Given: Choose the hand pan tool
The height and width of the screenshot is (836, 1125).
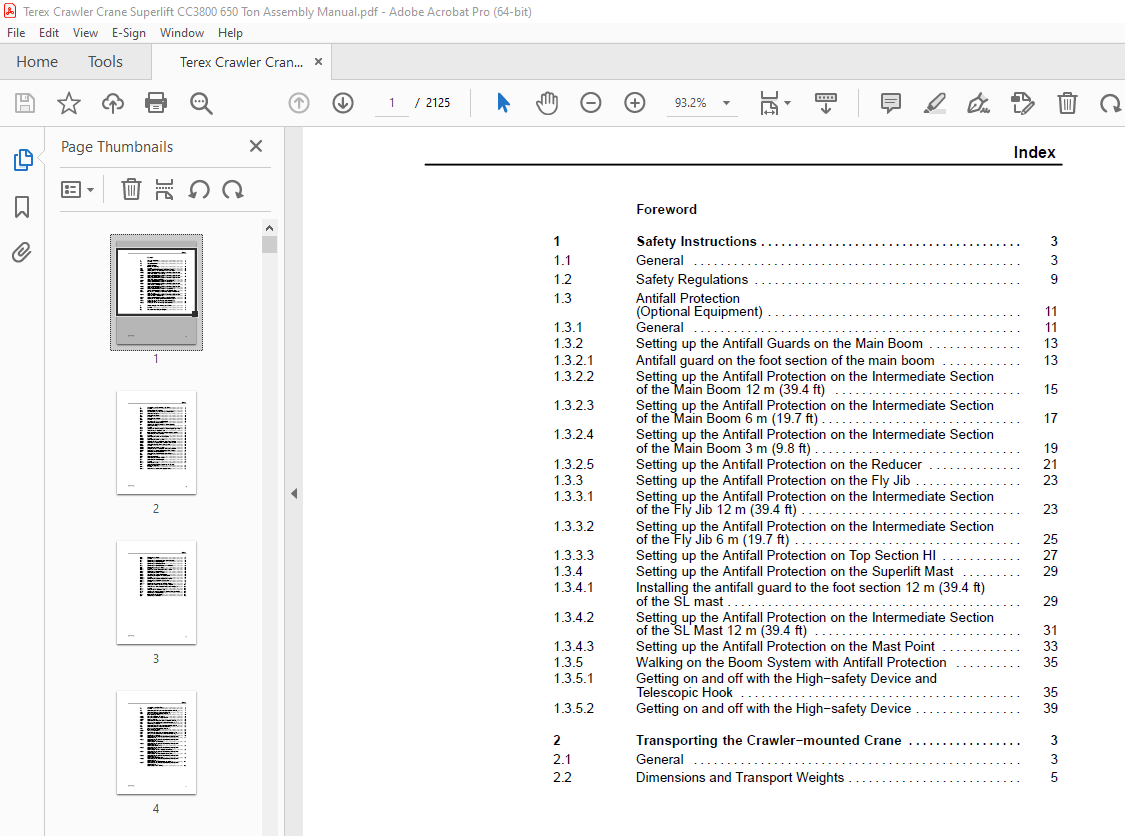Looking at the screenshot, I should pos(547,103).
